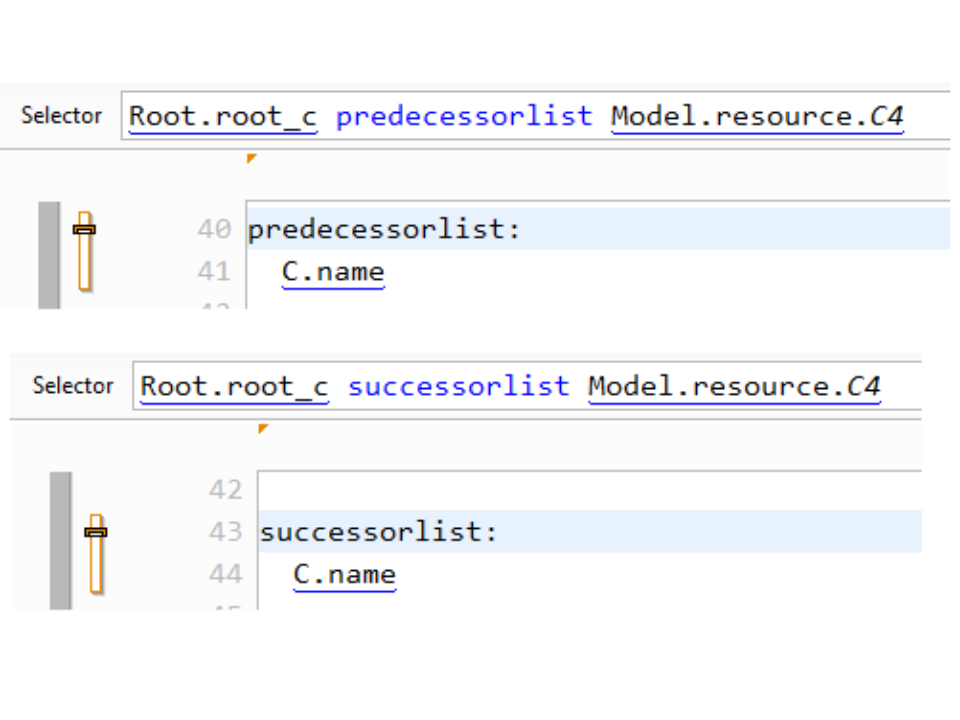Screen dimensions: 960x720
Task: Open the C.name link on line 44
Action: click(x=344, y=575)
